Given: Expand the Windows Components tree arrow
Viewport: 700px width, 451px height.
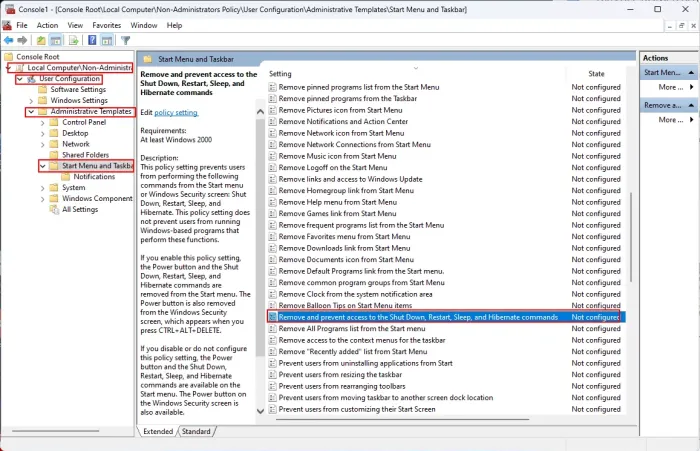Looking at the screenshot, I should pos(42,199).
